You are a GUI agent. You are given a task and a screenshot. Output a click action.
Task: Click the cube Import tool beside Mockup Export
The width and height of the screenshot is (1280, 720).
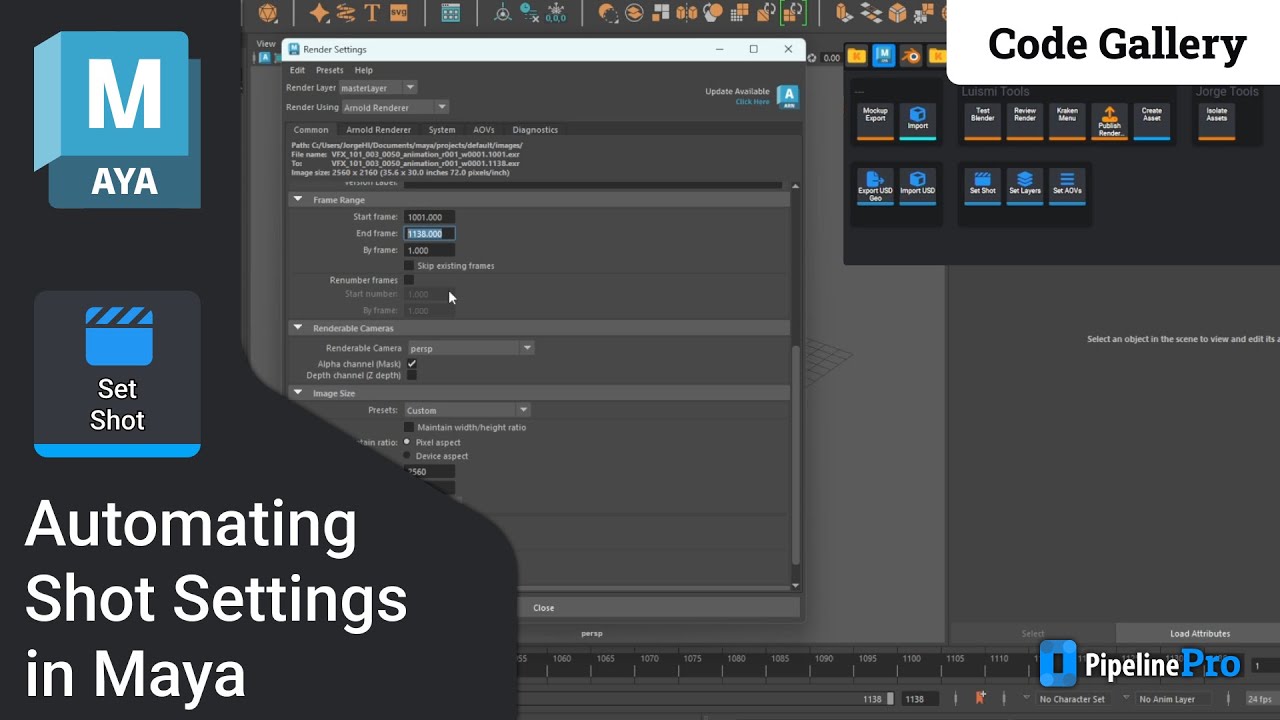coord(917,121)
